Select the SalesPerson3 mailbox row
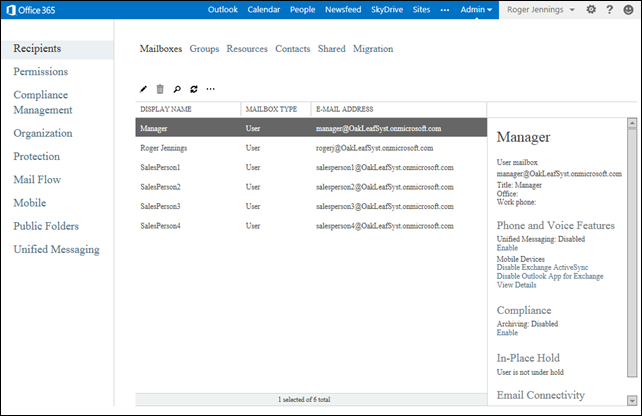 311,206
